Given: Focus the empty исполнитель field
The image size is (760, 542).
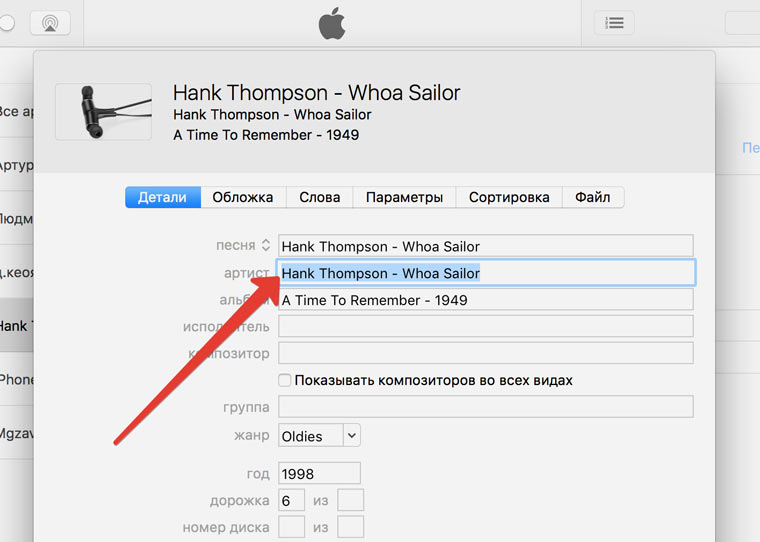Looking at the screenshot, I should click(x=486, y=326).
